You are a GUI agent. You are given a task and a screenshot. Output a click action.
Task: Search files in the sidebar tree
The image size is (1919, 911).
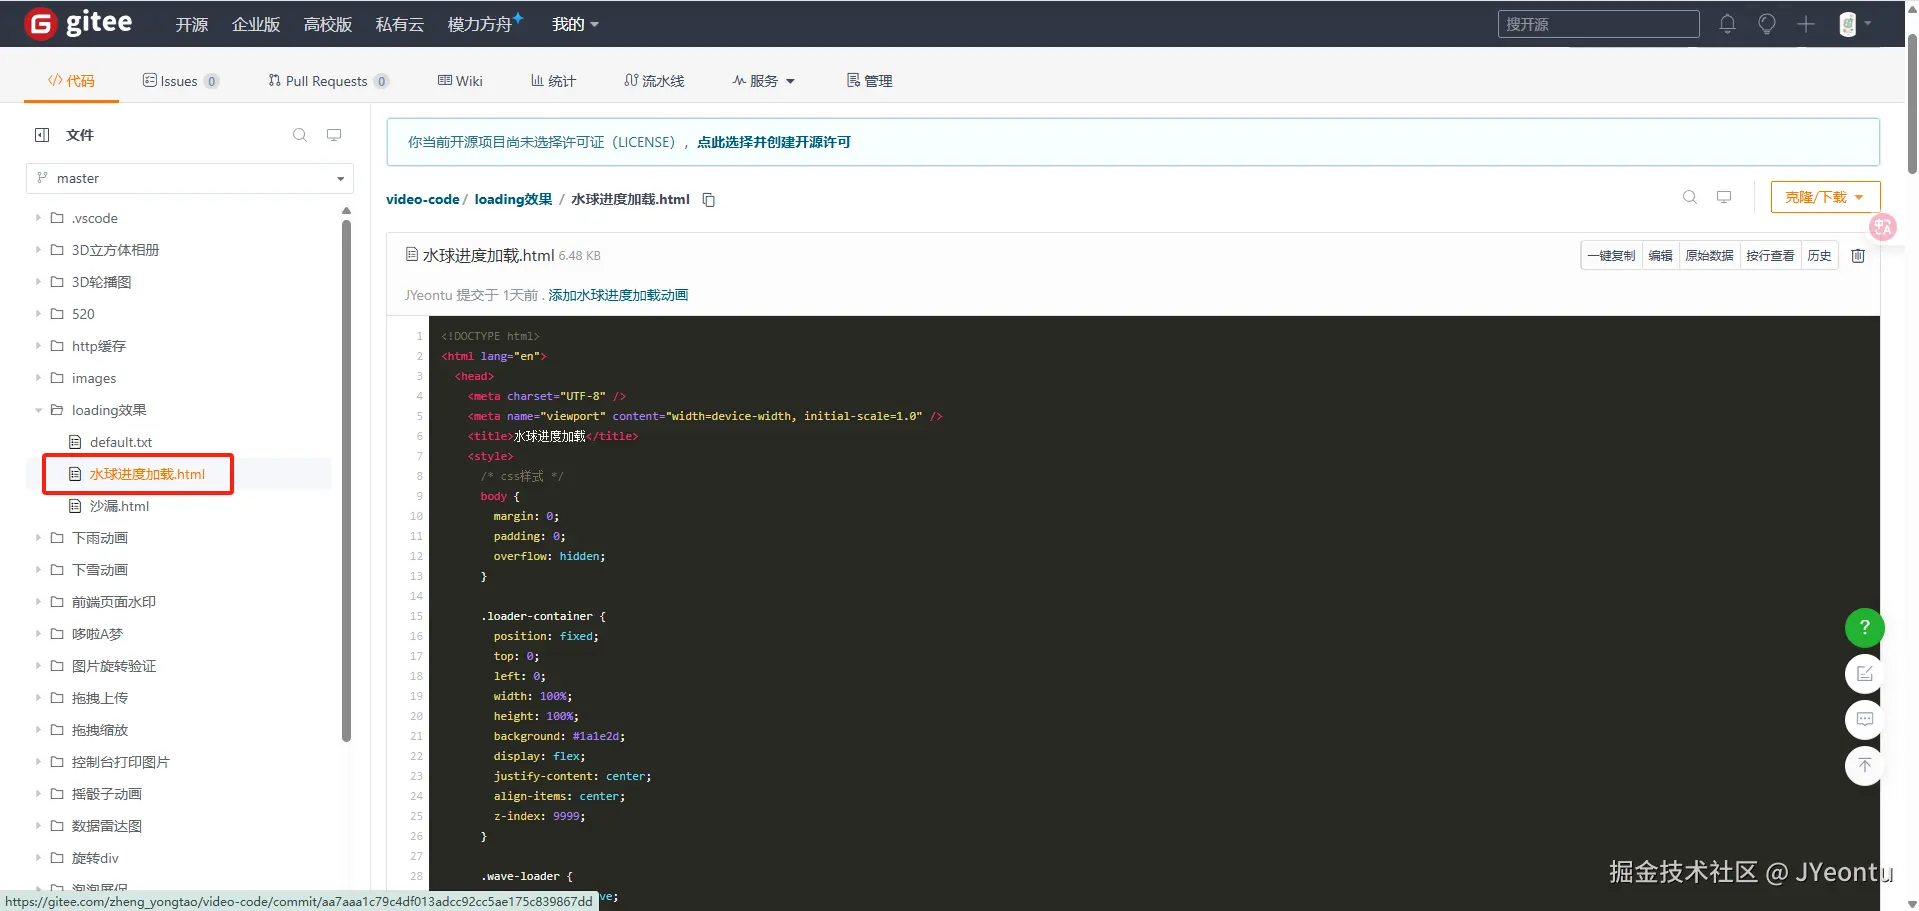click(300, 135)
